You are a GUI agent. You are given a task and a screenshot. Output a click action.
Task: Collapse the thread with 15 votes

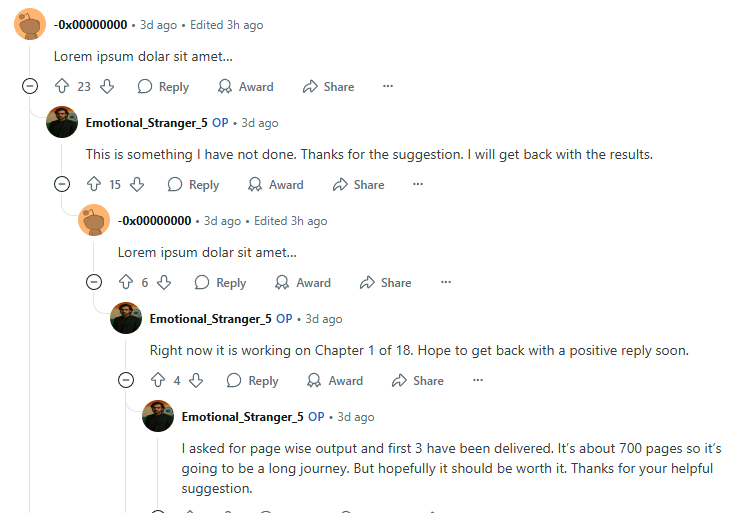pyautogui.click(x=62, y=185)
